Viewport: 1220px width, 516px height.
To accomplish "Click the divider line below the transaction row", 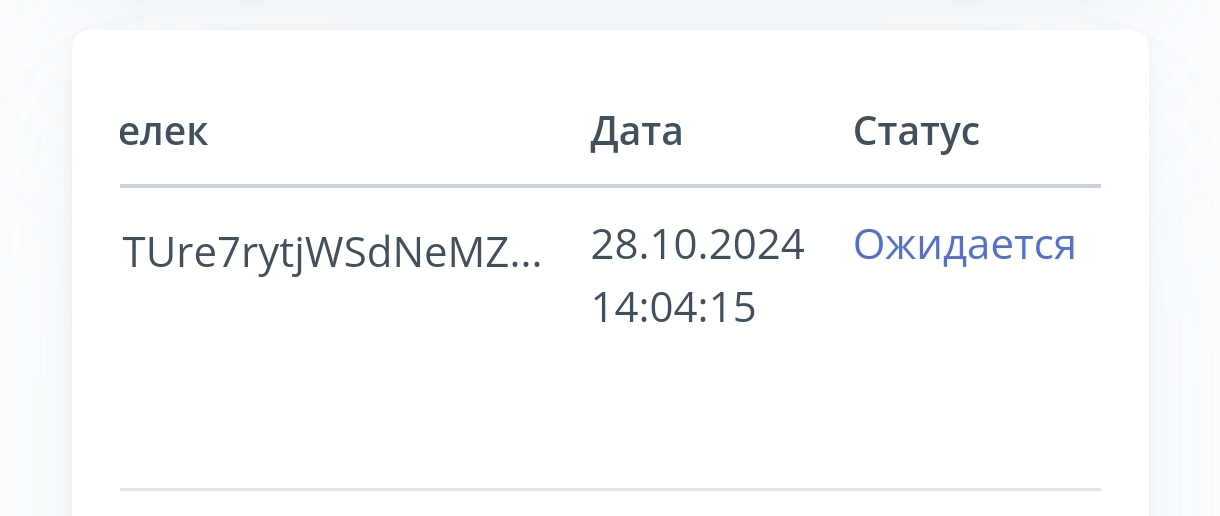I will (x=610, y=489).
